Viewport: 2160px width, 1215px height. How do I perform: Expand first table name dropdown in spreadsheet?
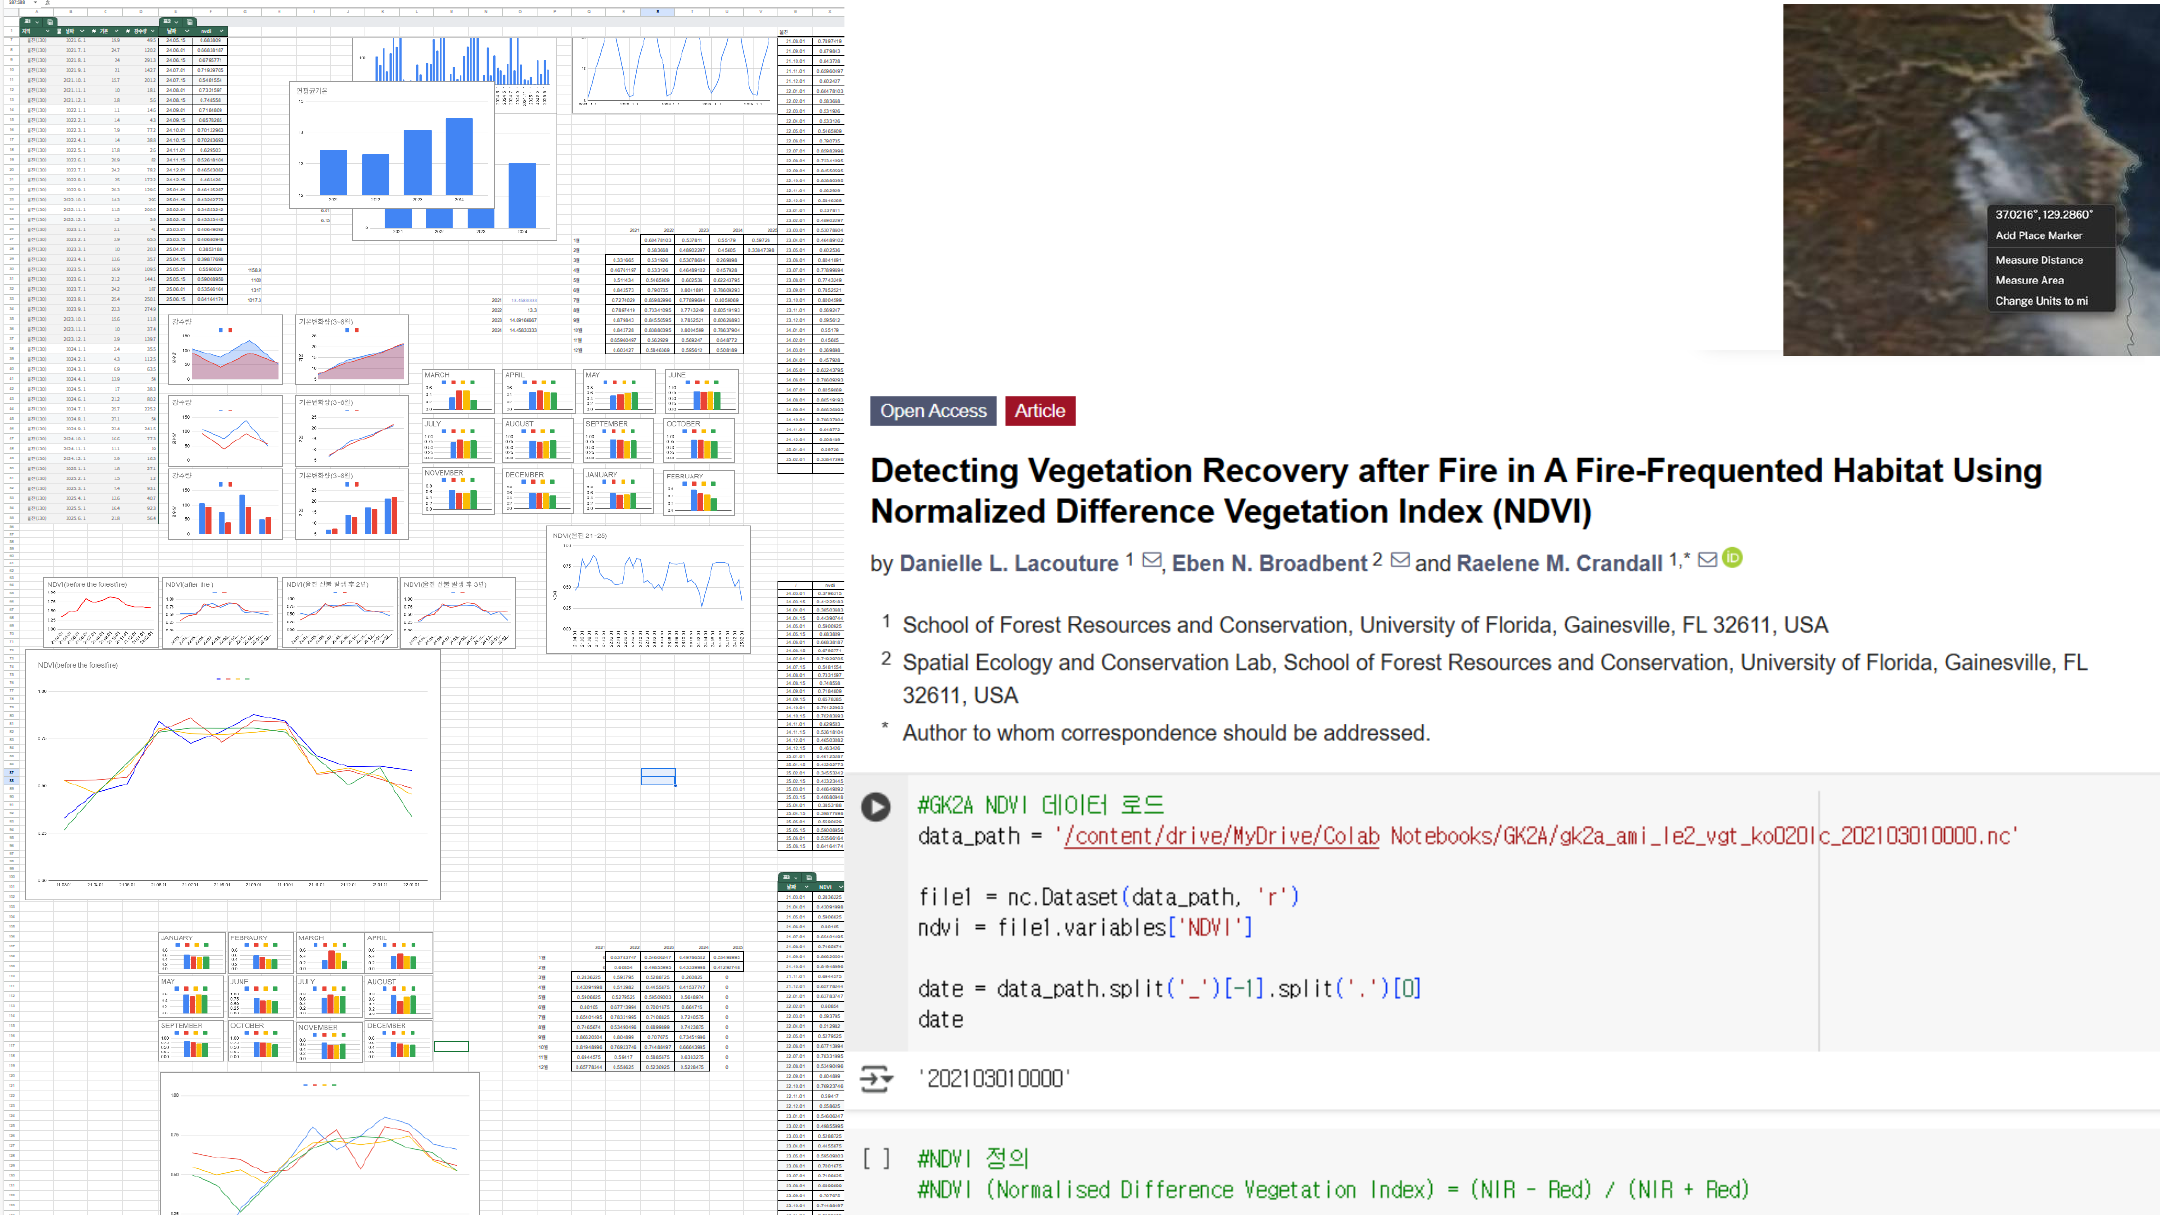click(x=37, y=22)
